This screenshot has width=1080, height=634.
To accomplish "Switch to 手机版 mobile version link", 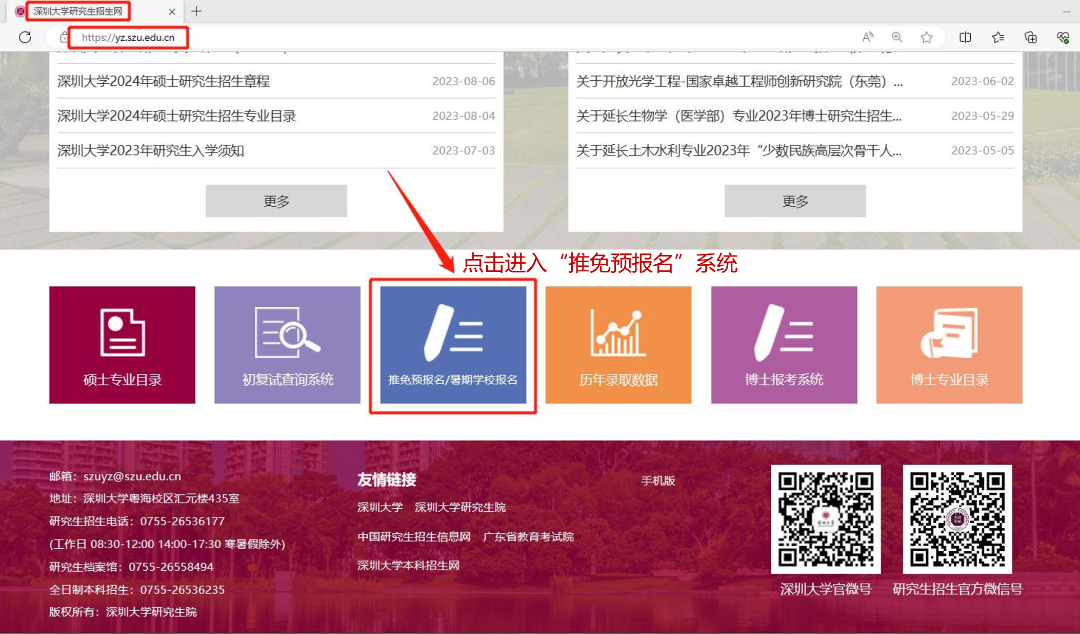I will pyautogui.click(x=658, y=481).
